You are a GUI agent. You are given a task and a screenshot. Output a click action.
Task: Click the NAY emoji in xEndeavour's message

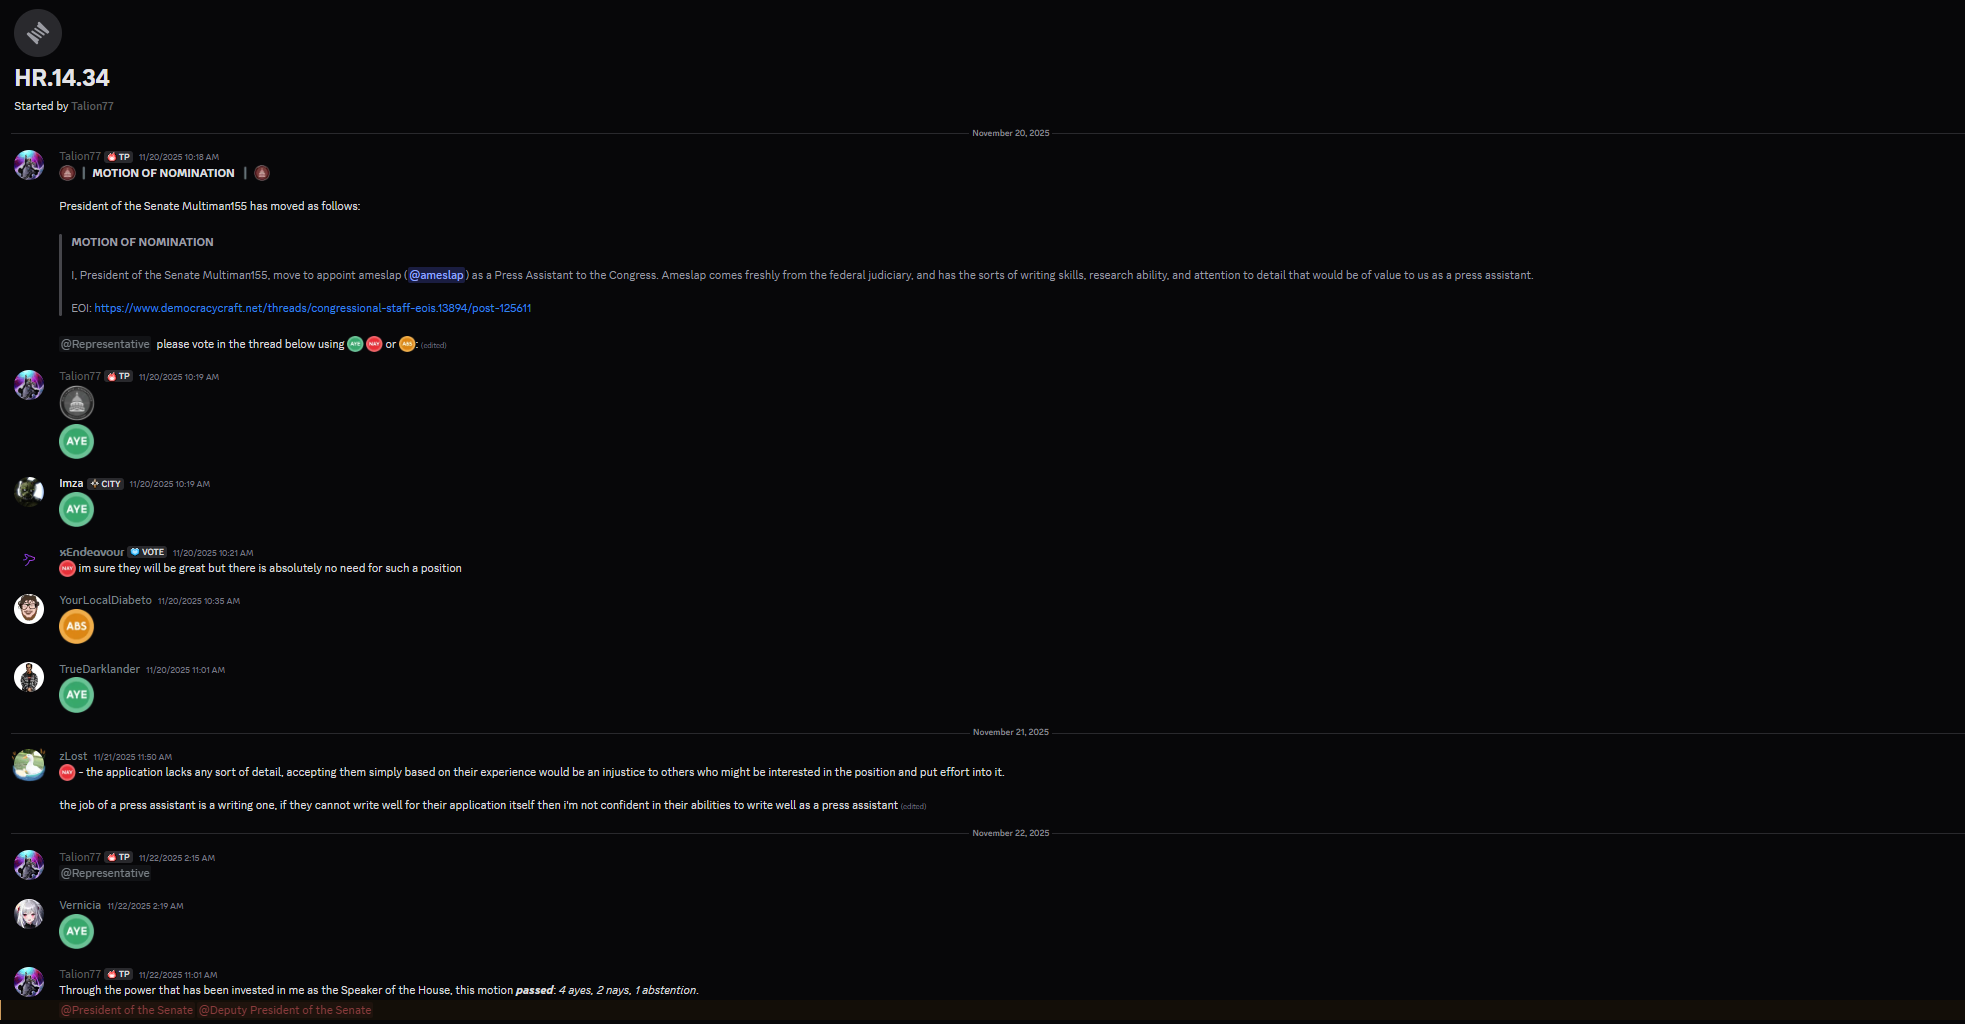pyautogui.click(x=67, y=568)
